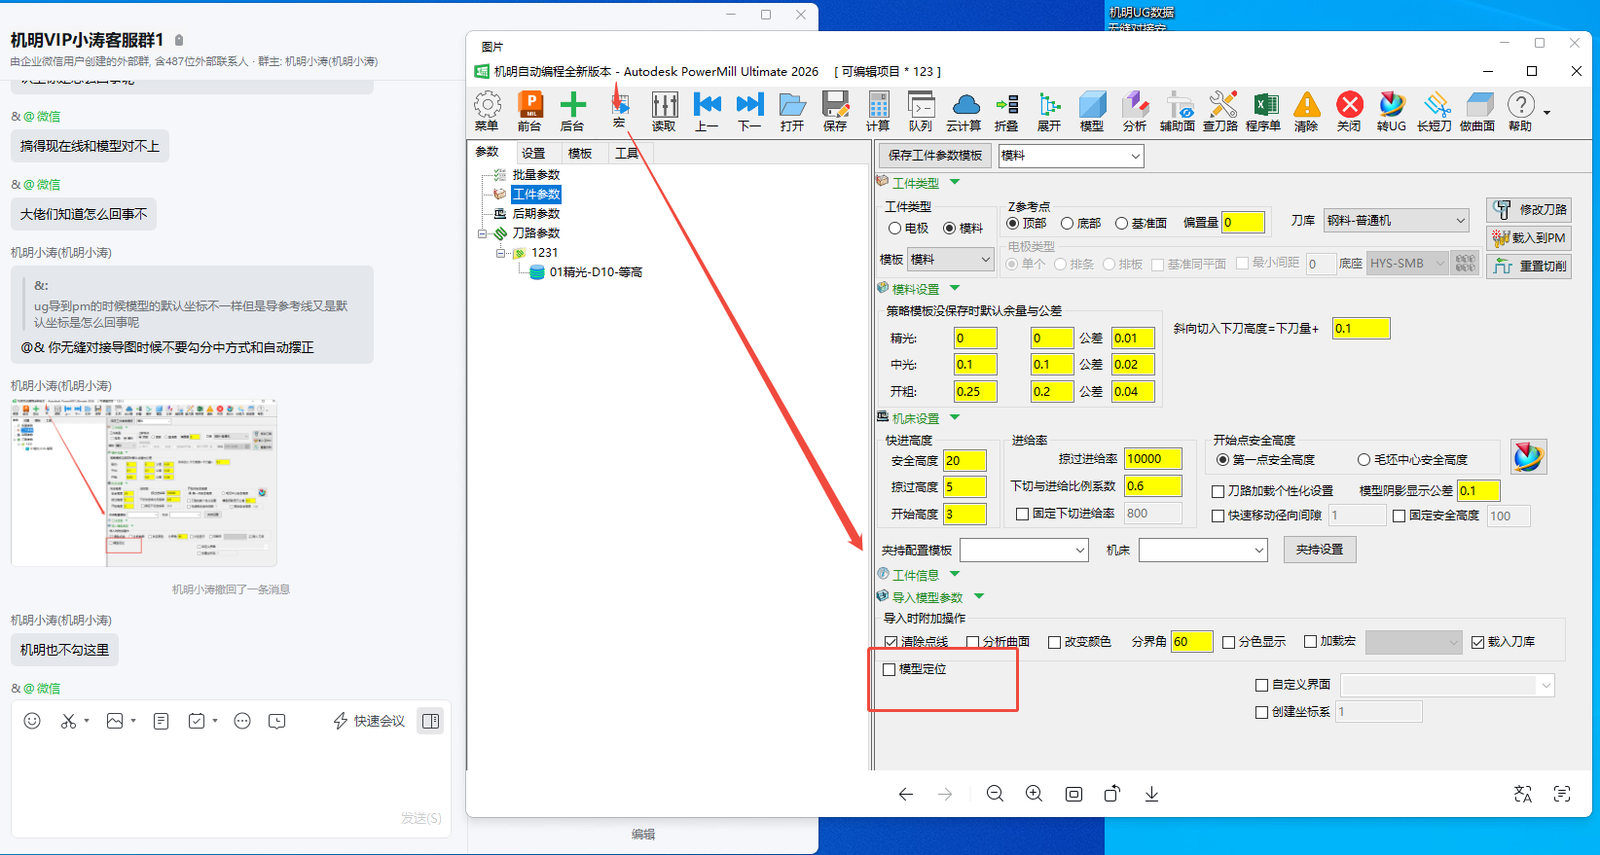This screenshot has width=1600, height=855.
Task: Click the document file icon in chat toolbar
Action: (x=161, y=721)
